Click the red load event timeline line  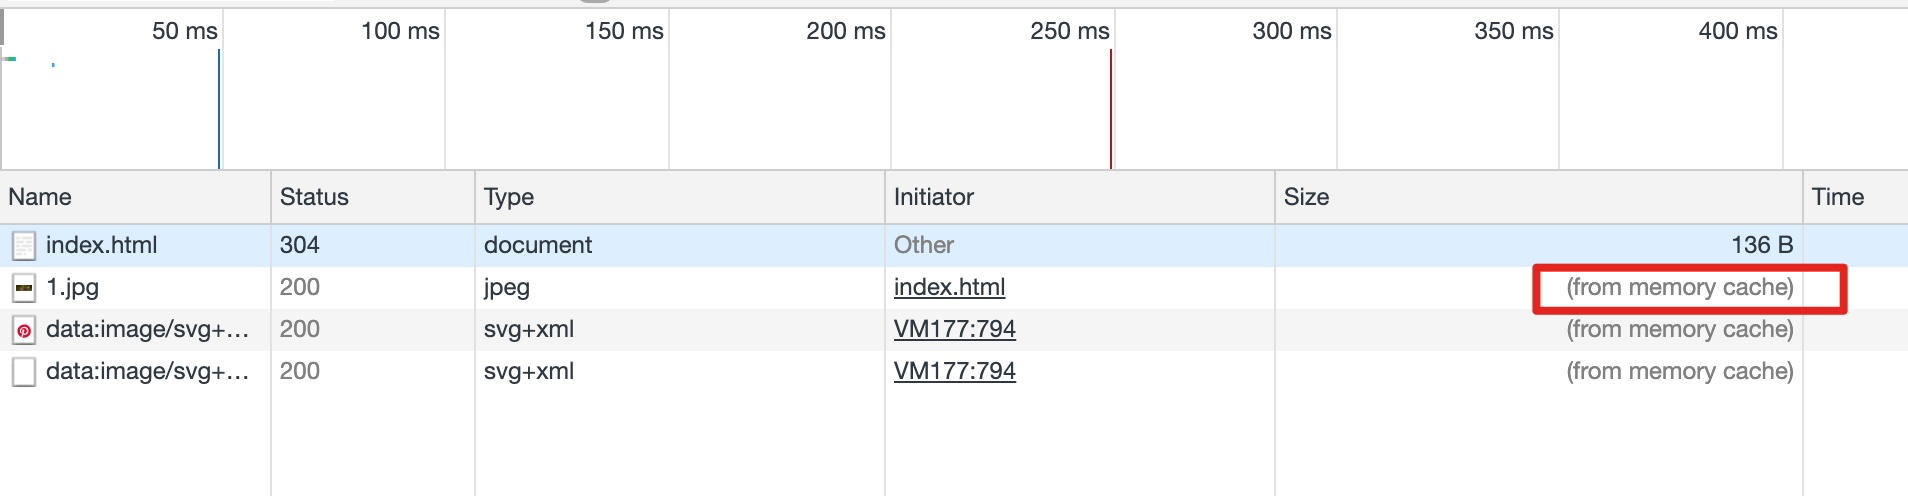coord(1110,110)
